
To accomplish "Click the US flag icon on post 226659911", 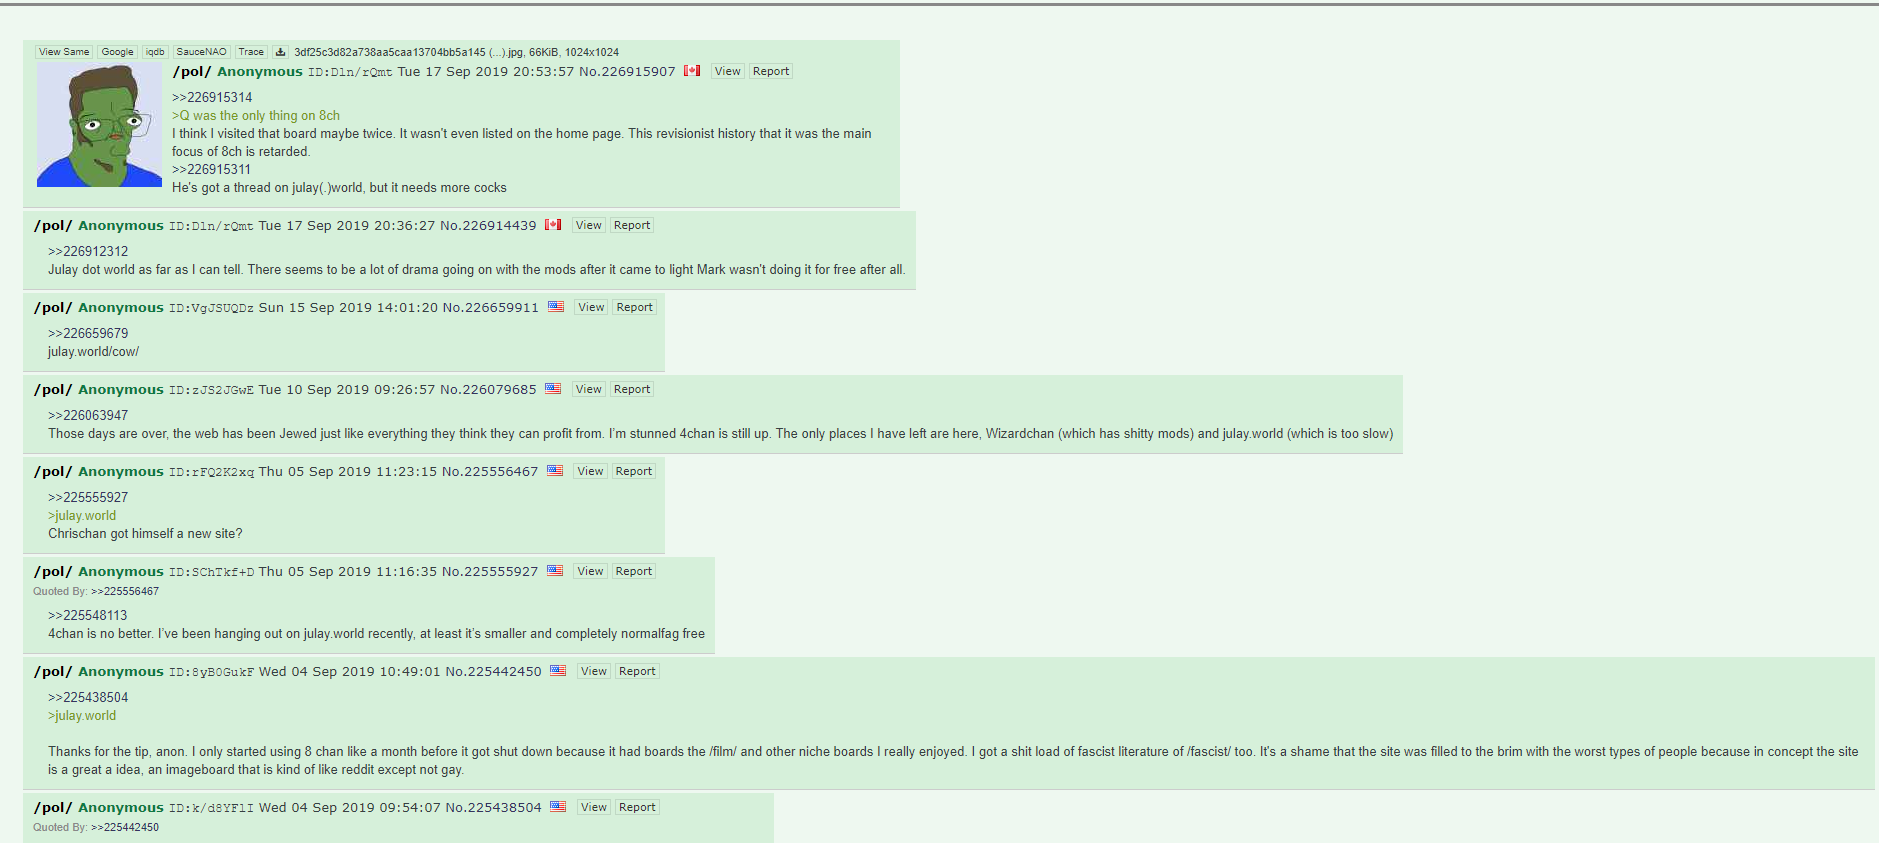I will (x=556, y=307).
